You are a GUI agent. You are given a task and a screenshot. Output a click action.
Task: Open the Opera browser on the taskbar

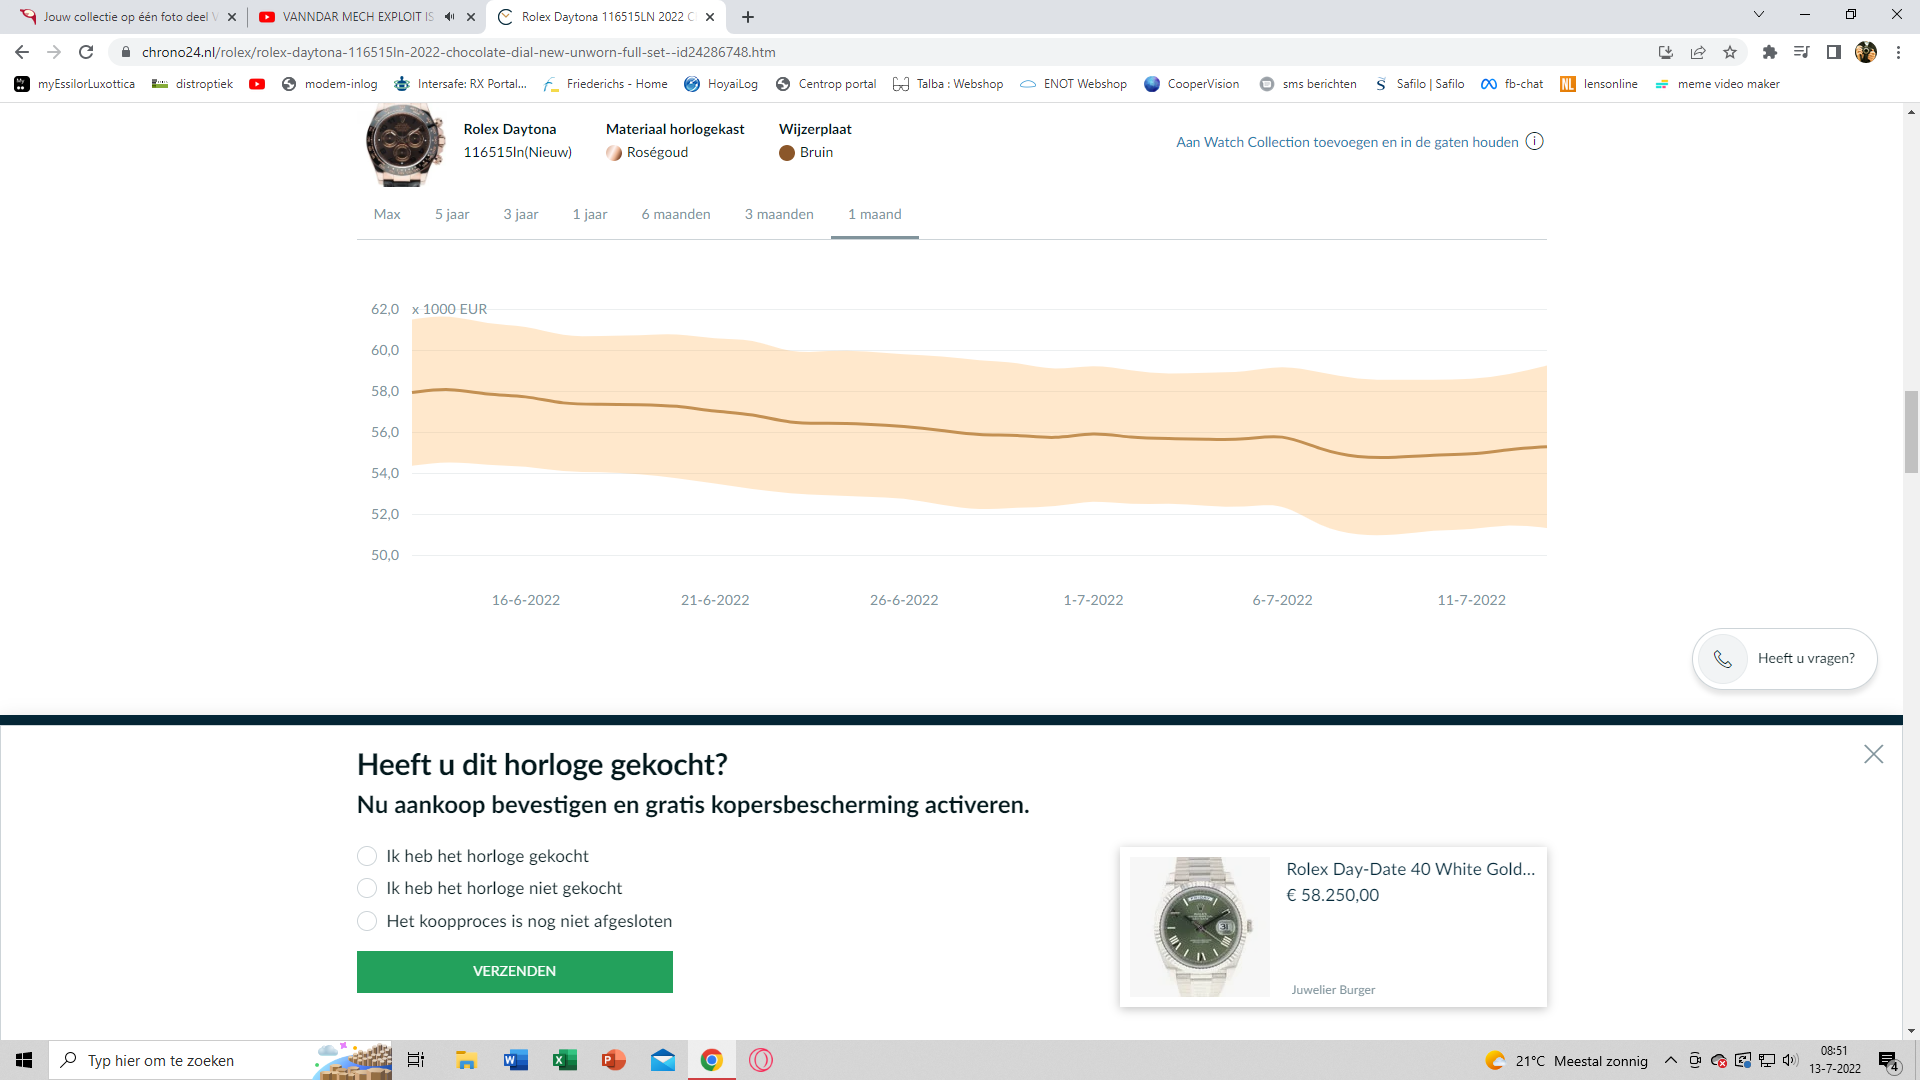tap(761, 1060)
